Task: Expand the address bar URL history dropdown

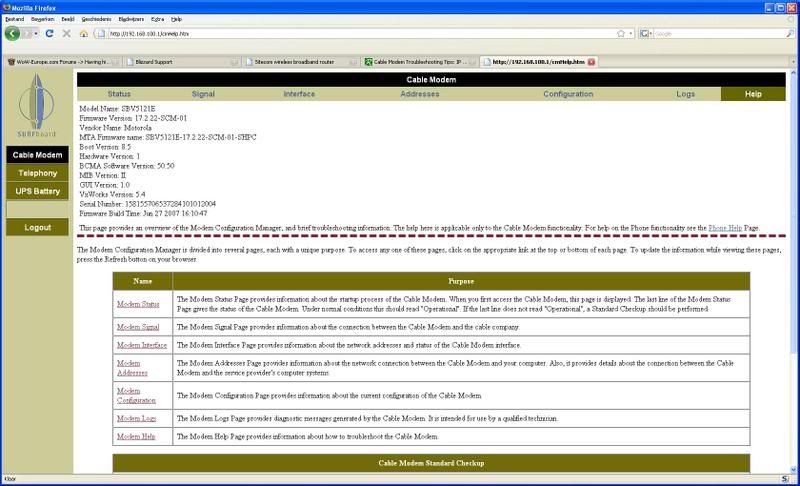Action: pyautogui.click(x=633, y=33)
